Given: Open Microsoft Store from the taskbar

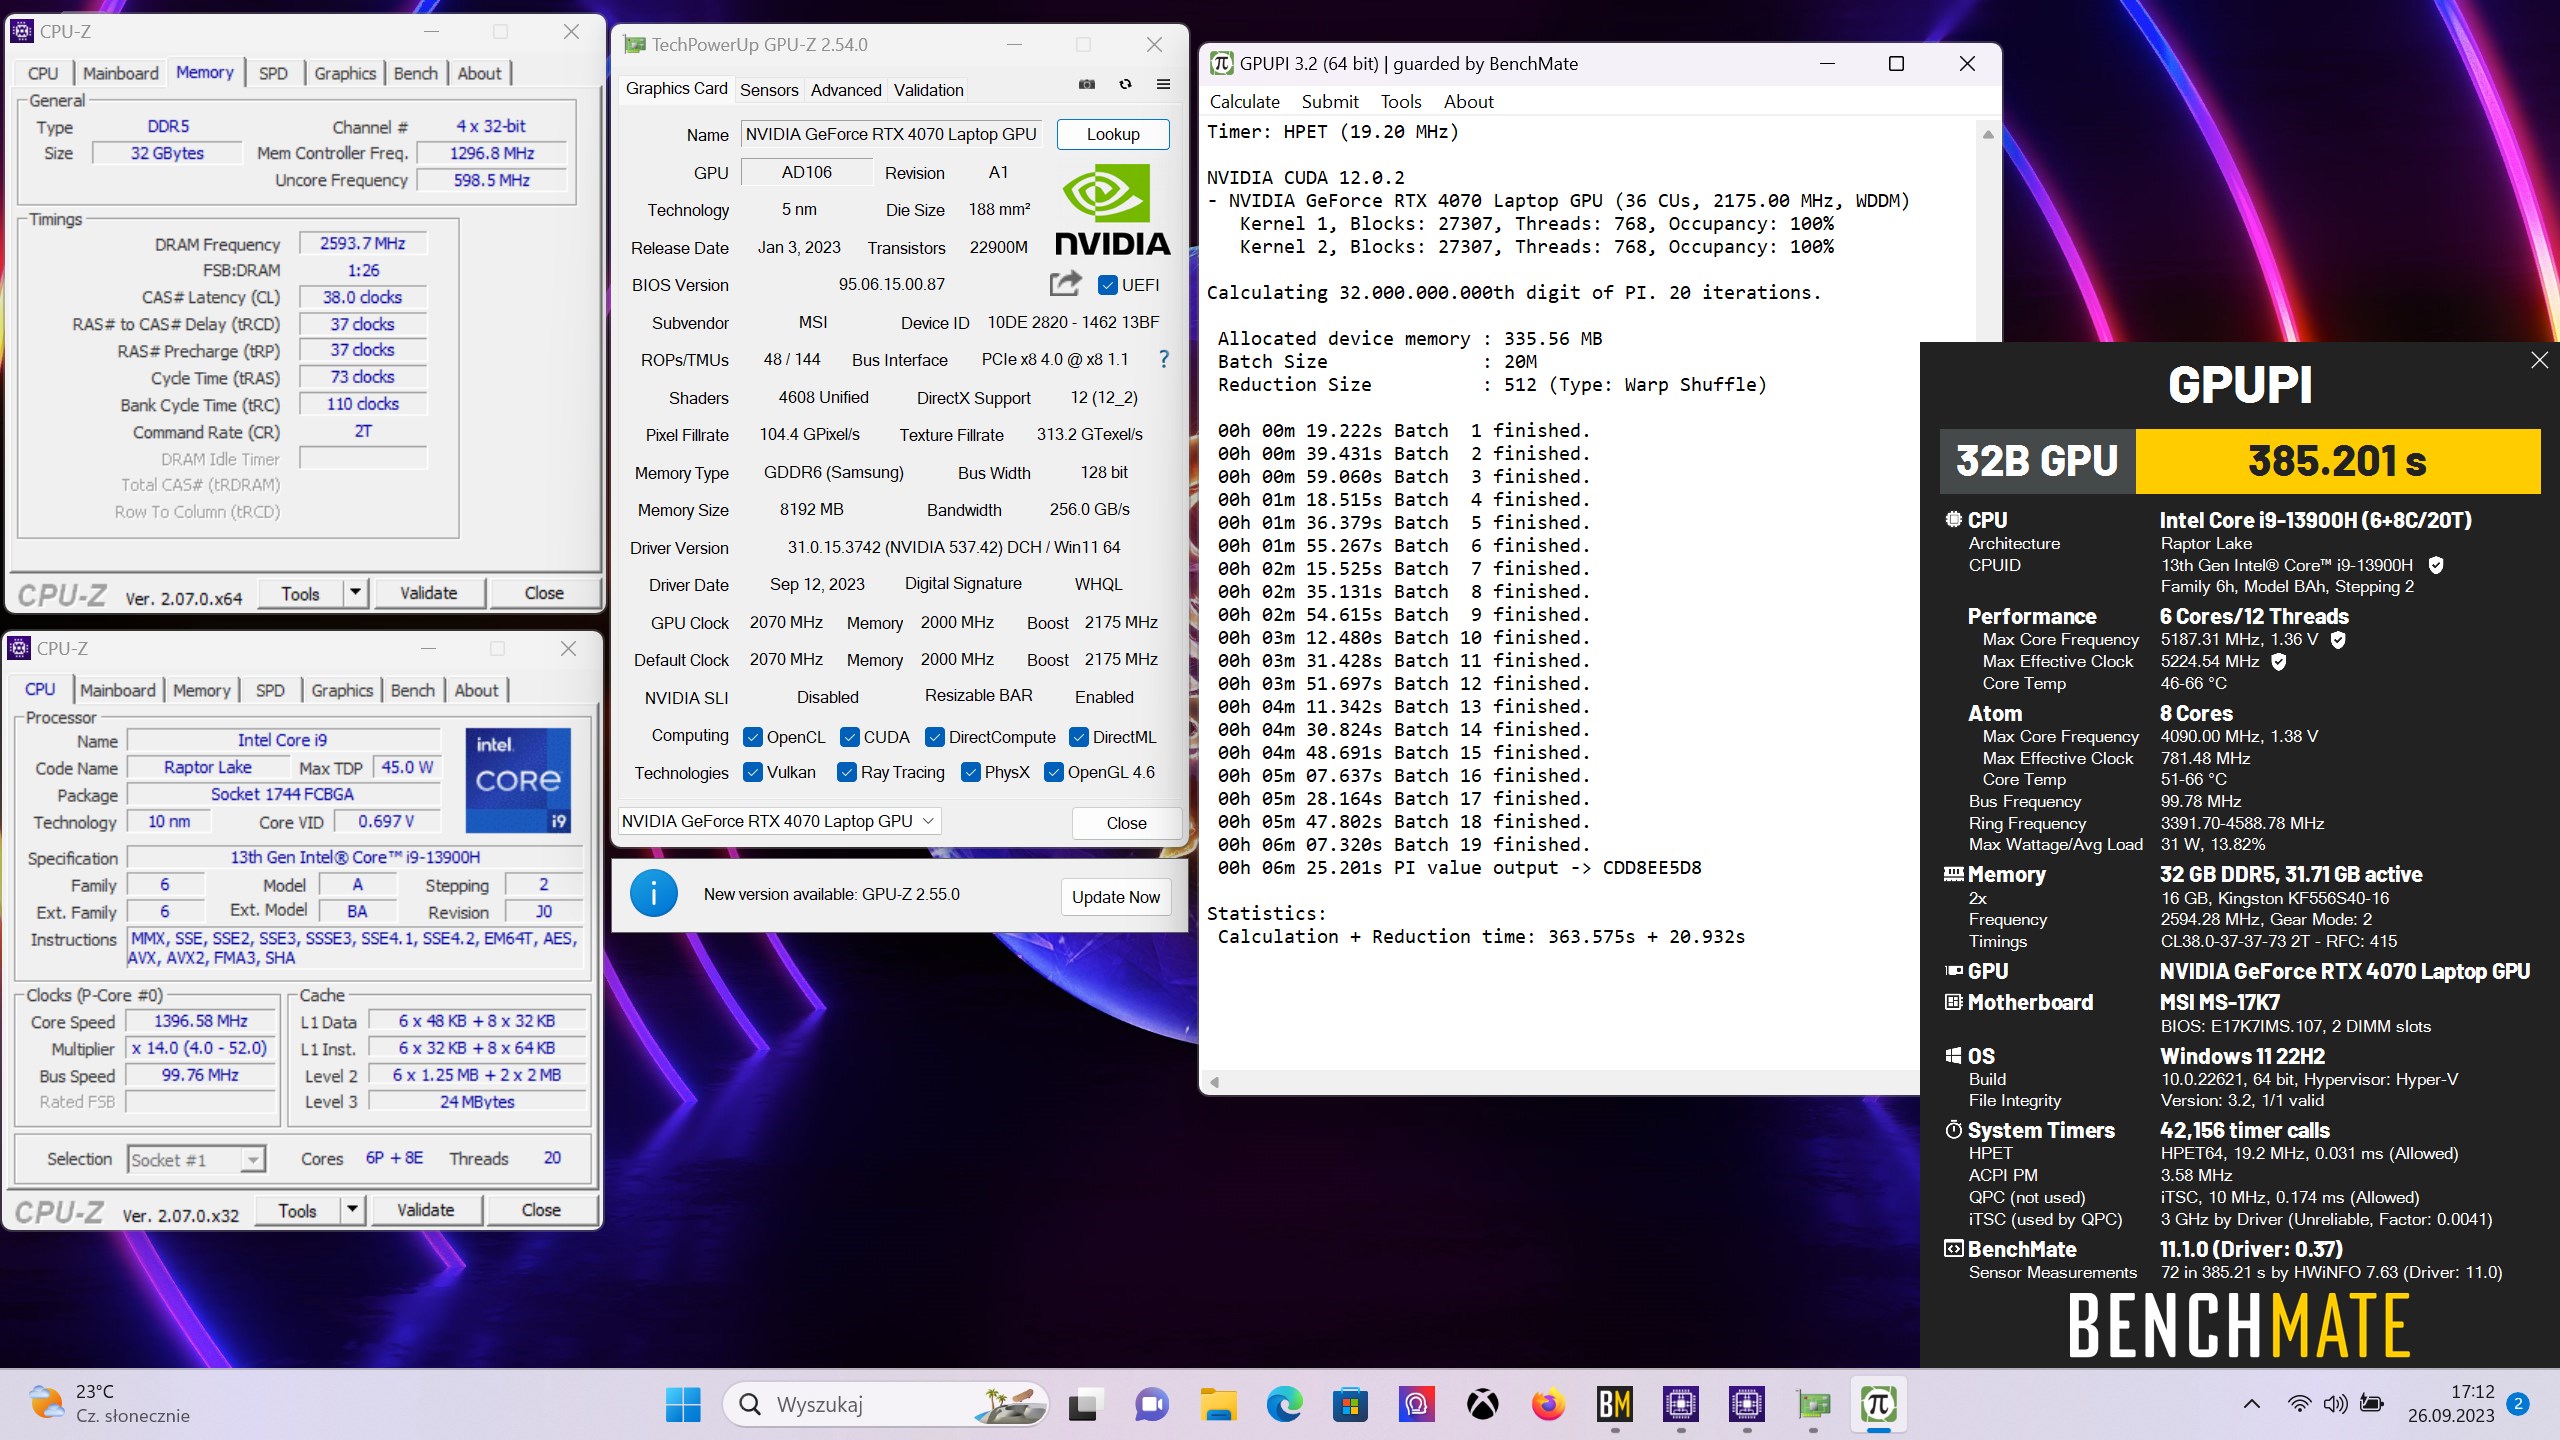Looking at the screenshot, I should click(1350, 1405).
